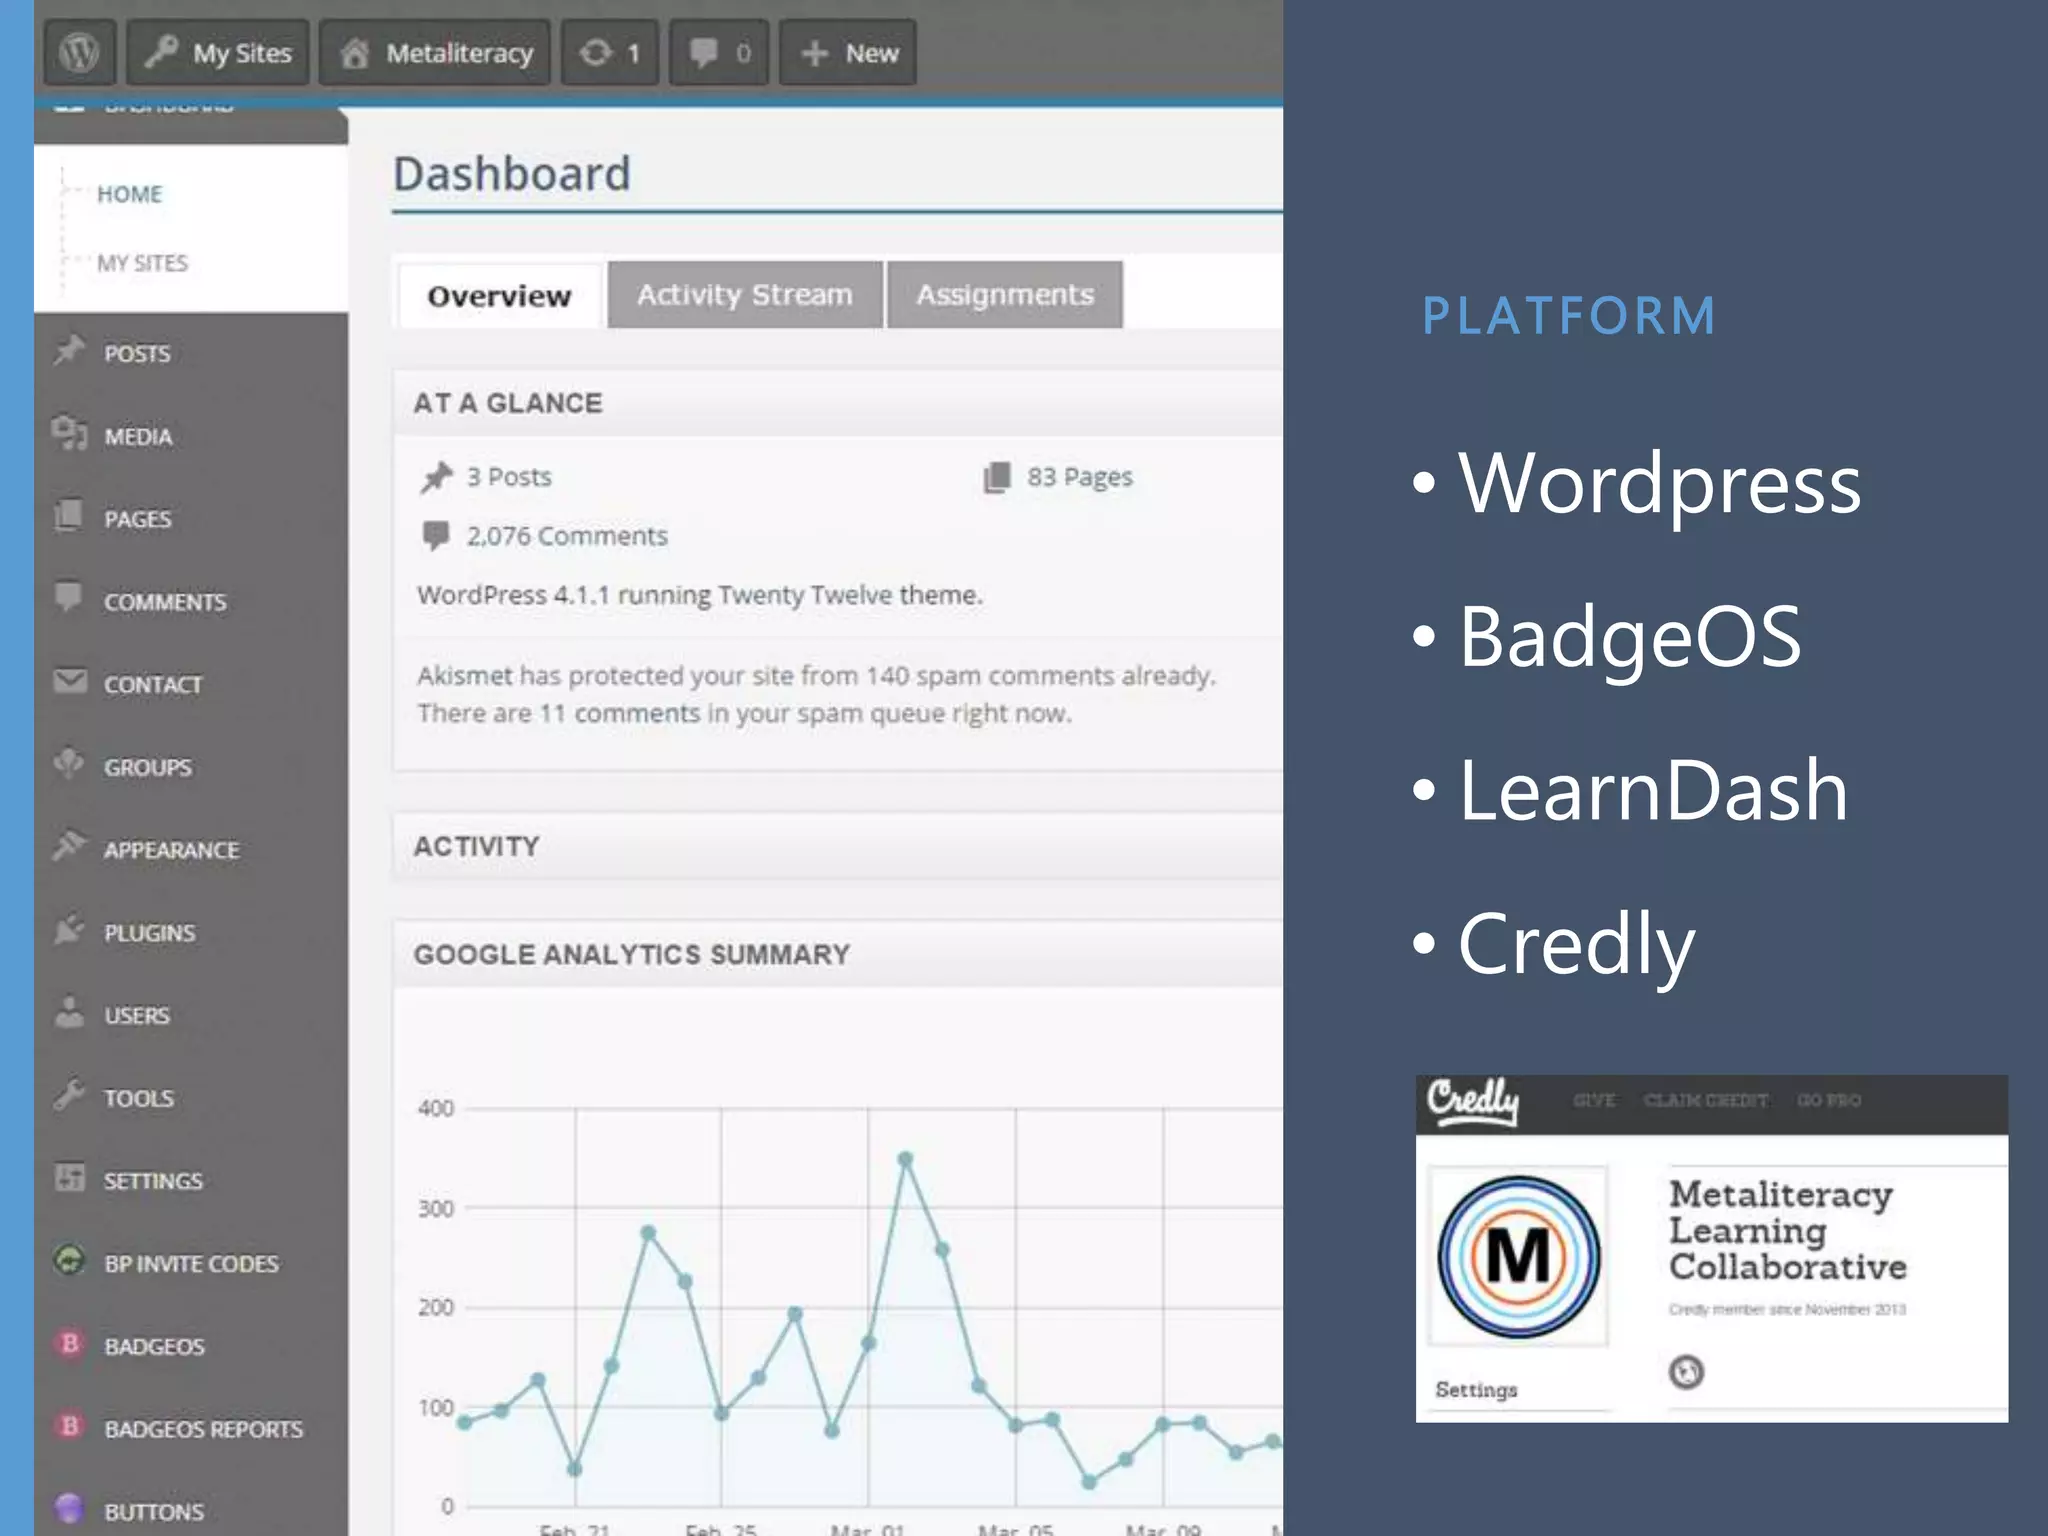Click the Comments icon in sidebar

(x=69, y=597)
